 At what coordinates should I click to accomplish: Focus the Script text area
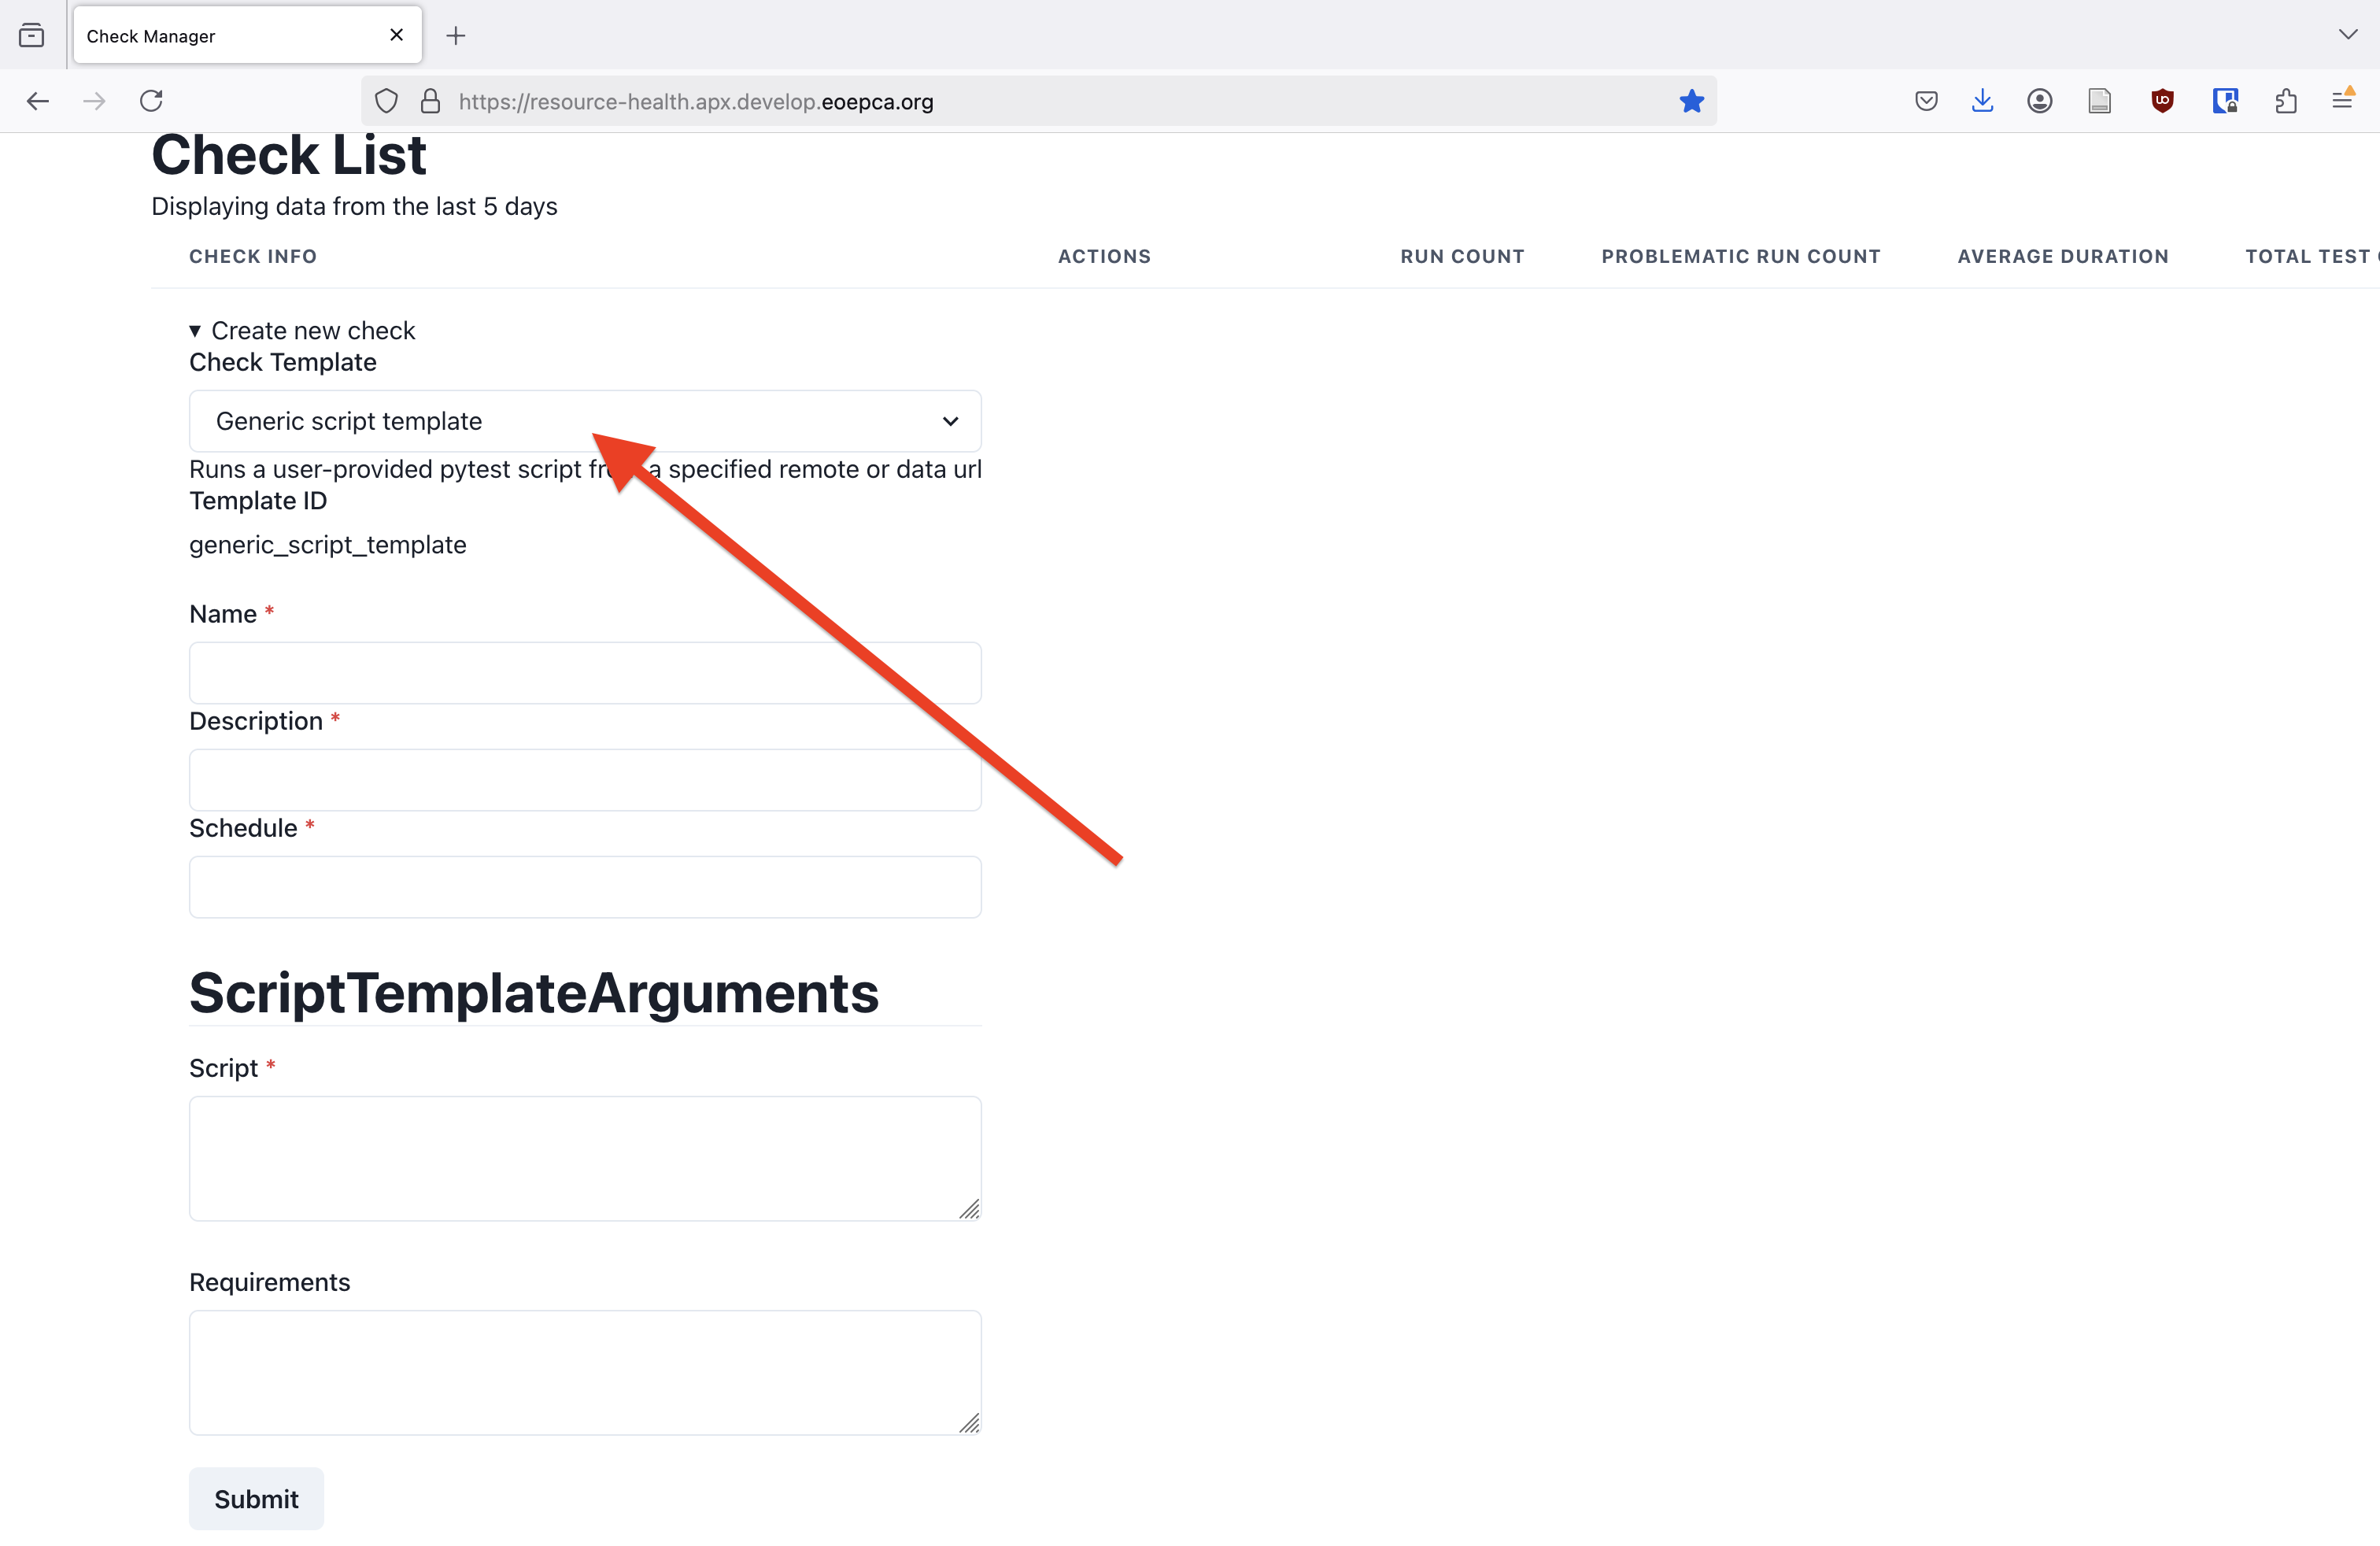(x=585, y=1158)
